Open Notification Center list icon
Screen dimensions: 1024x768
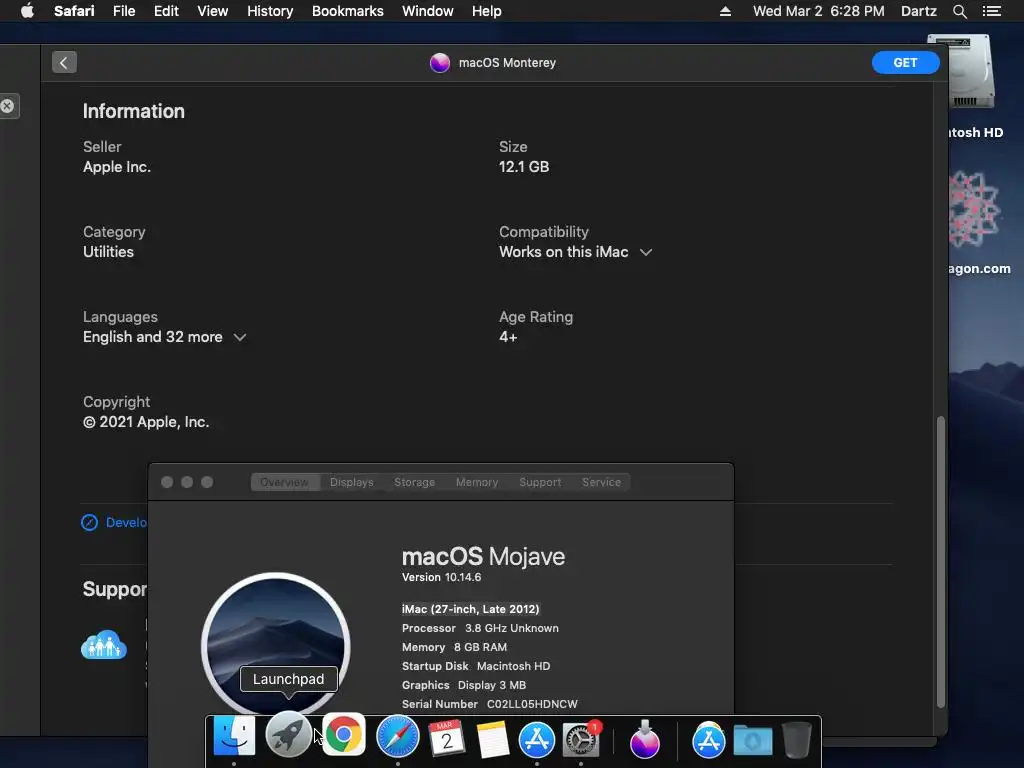(991, 11)
